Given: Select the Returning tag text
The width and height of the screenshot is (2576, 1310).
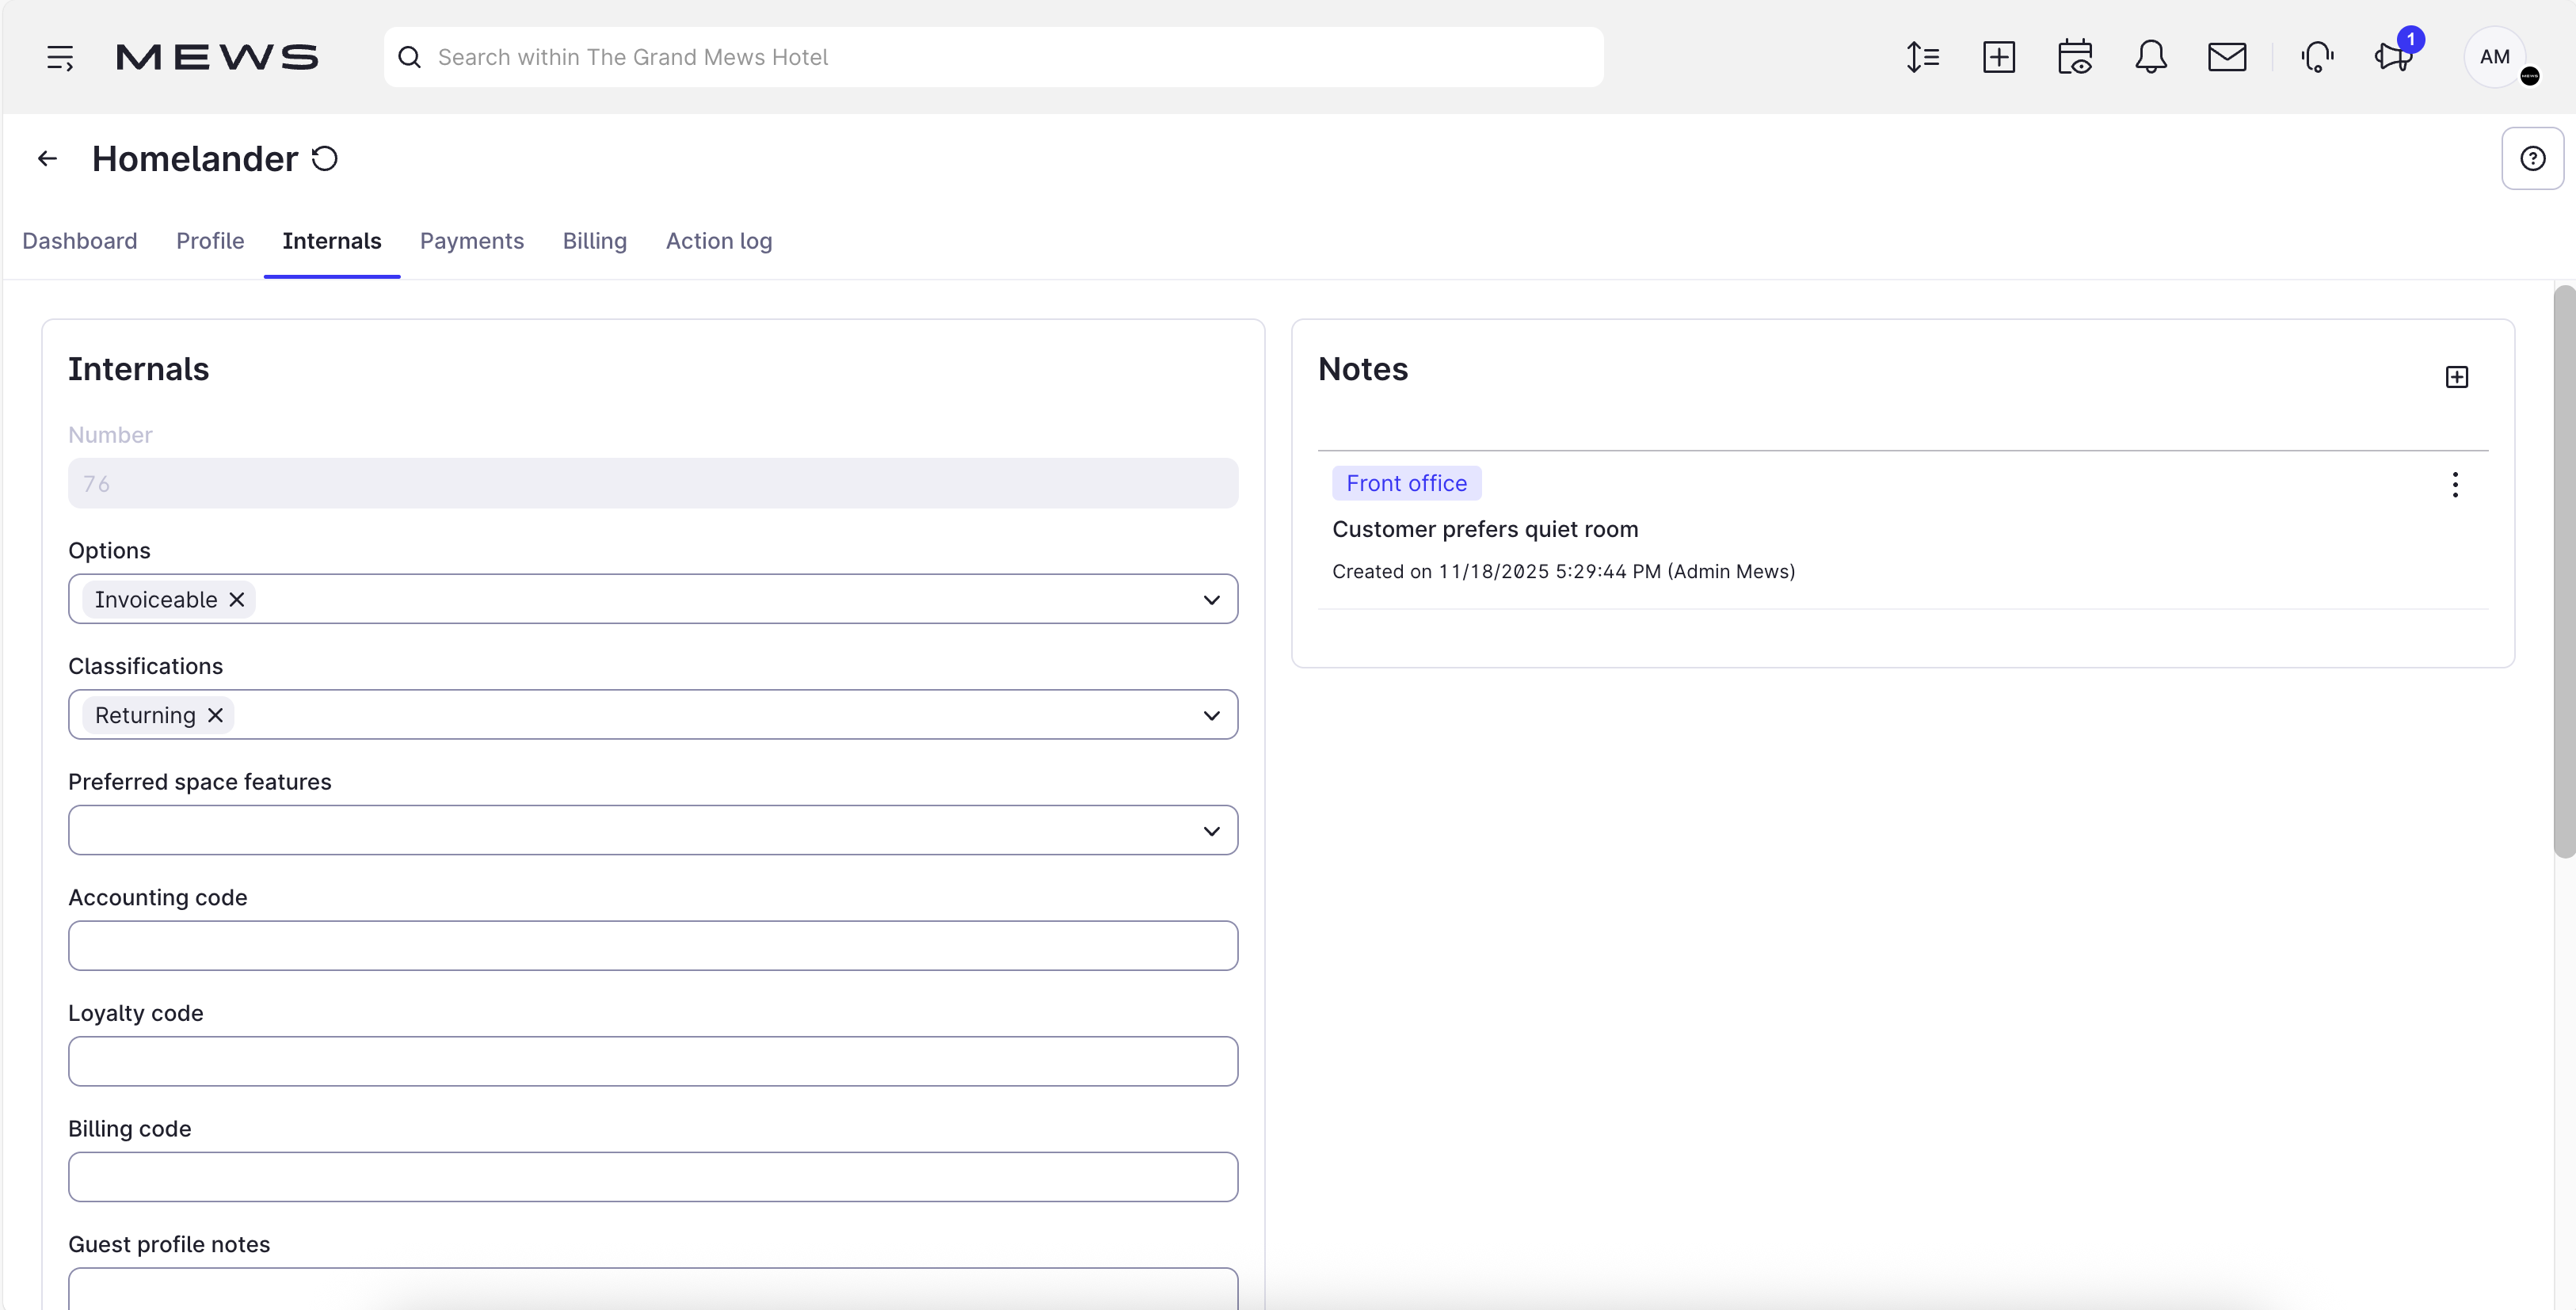Looking at the screenshot, I should point(145,715).
